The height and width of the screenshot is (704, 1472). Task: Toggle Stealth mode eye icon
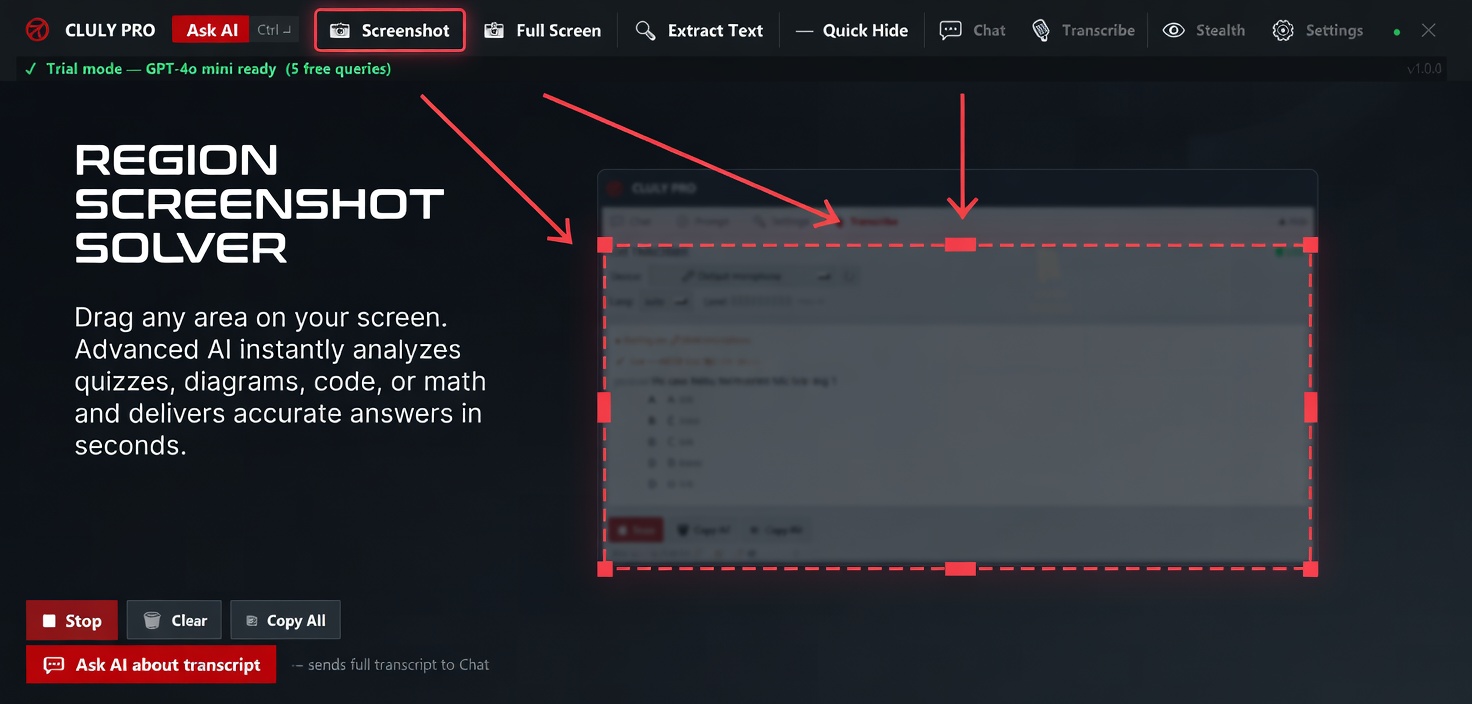coord(1173,30)
